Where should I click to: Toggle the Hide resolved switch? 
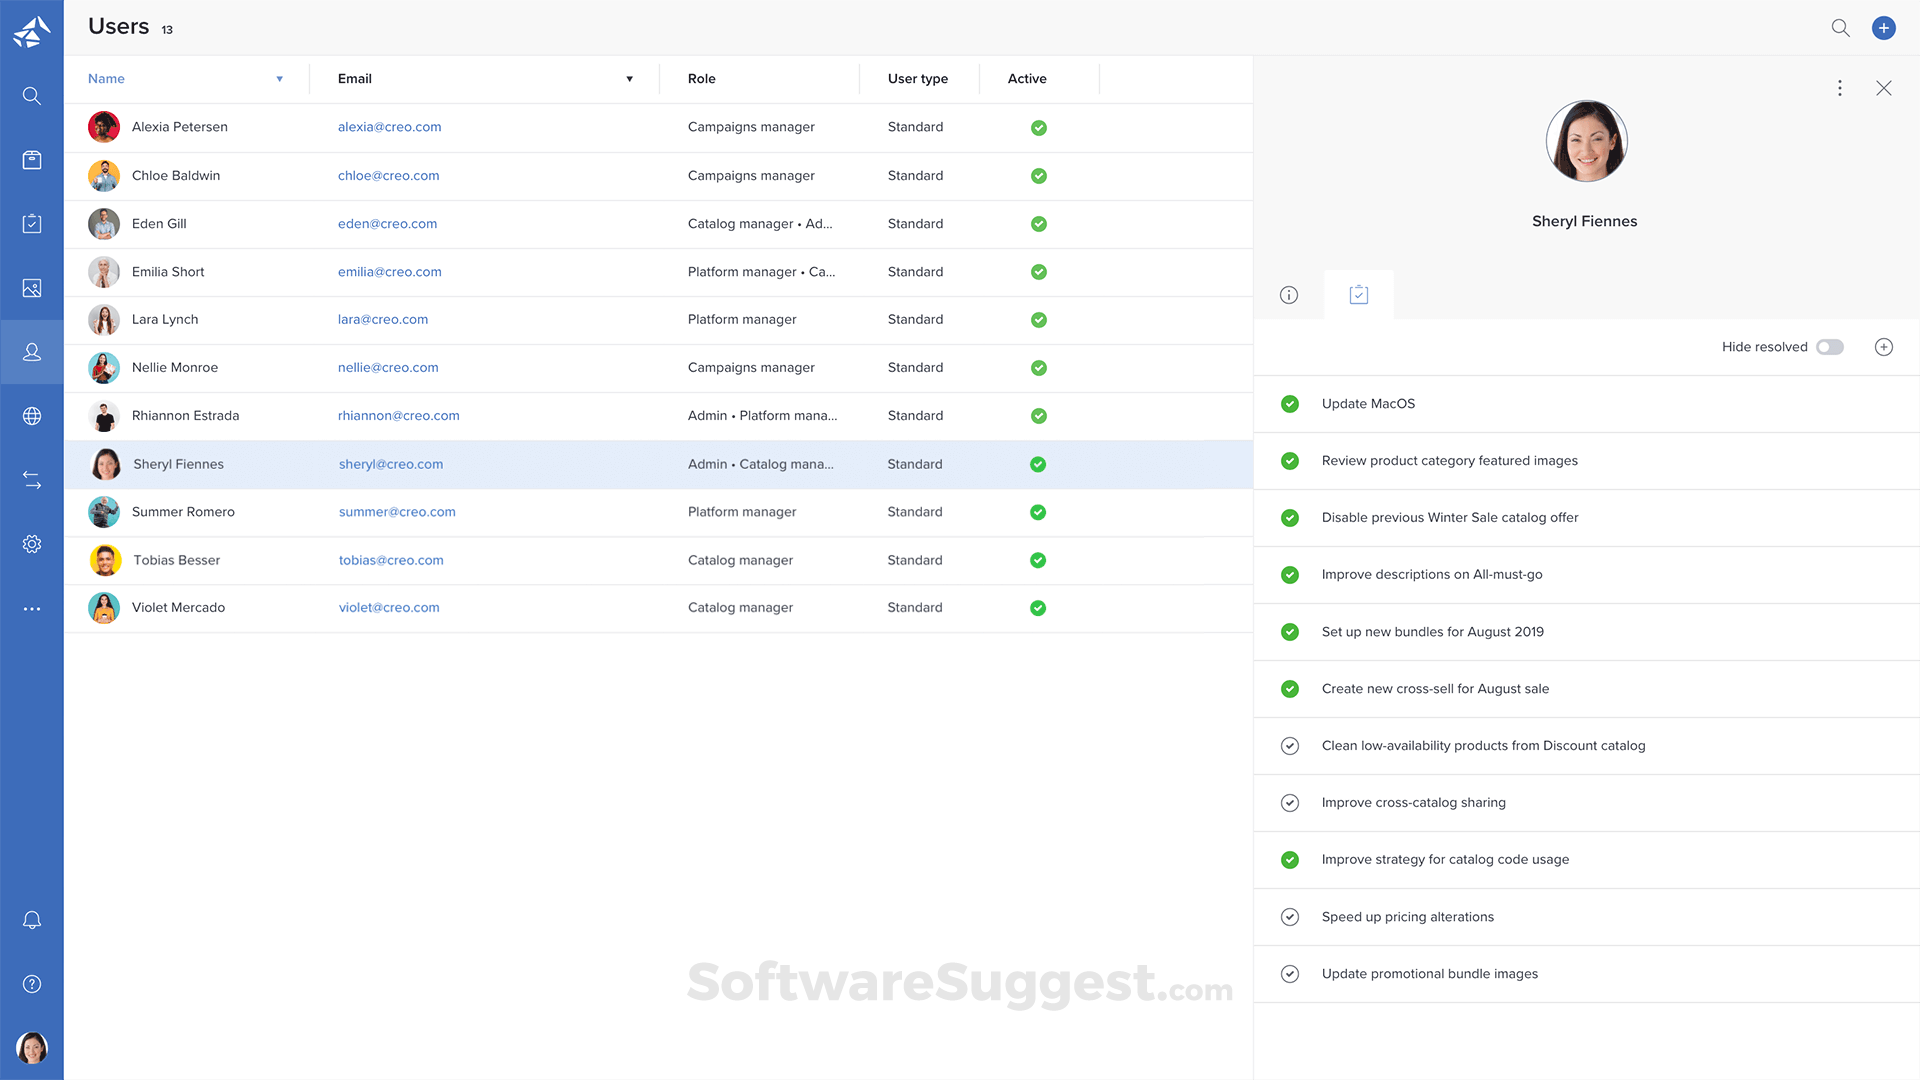click(1830, 347)
